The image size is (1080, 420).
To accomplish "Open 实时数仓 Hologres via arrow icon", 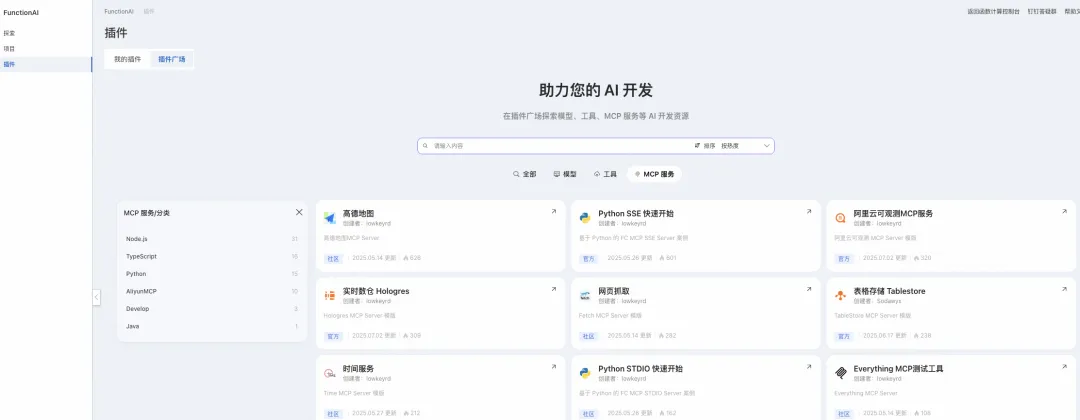I will click(554, 289).
